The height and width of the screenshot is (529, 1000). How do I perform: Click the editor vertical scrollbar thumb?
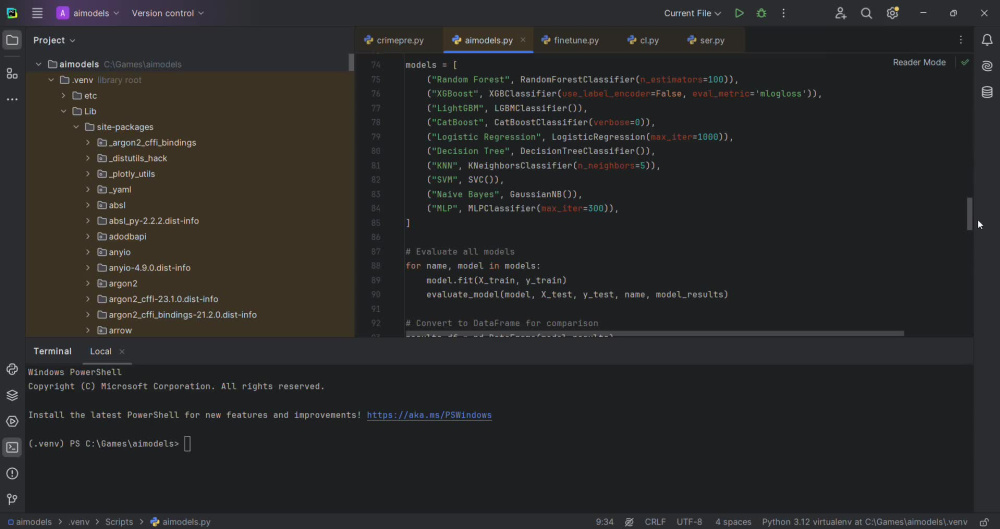point(969,214)
